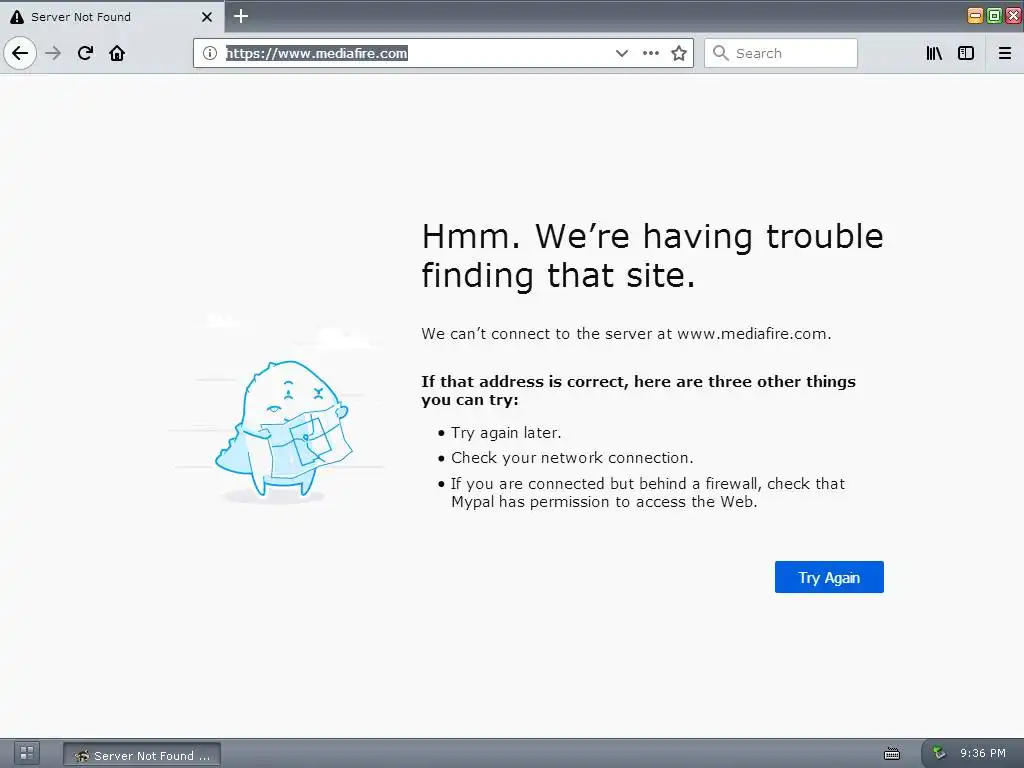Viewport: 1024px width, 768px height.
Task: Click the 9:36 PM clock
Action: 983,753
